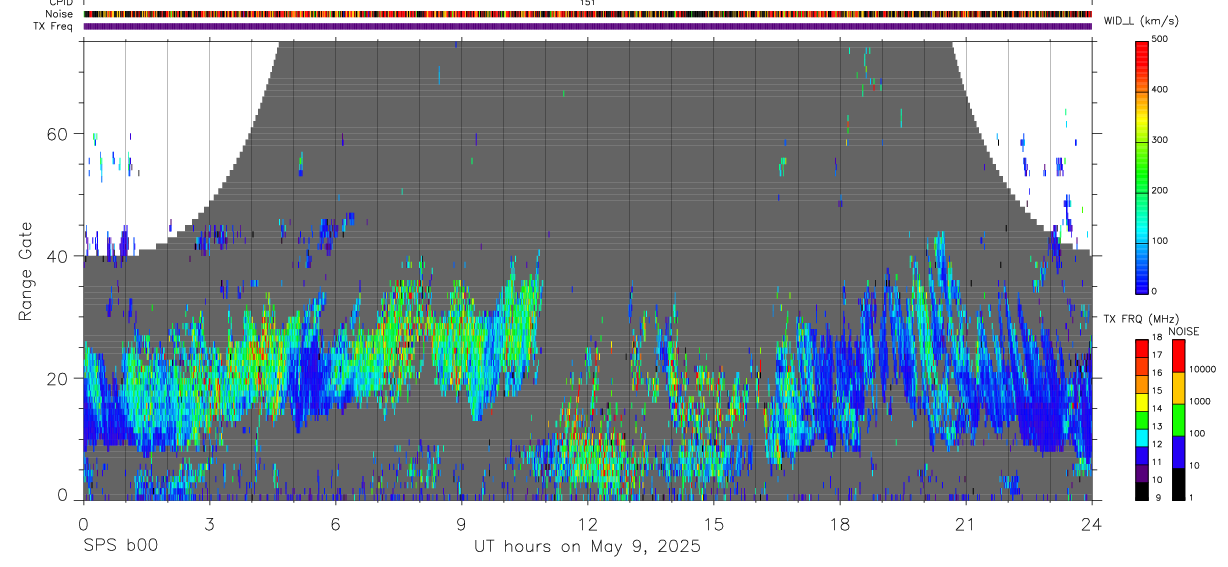
Task: Click the 'Range Gate' y-axis label
Action: (26, 271)
